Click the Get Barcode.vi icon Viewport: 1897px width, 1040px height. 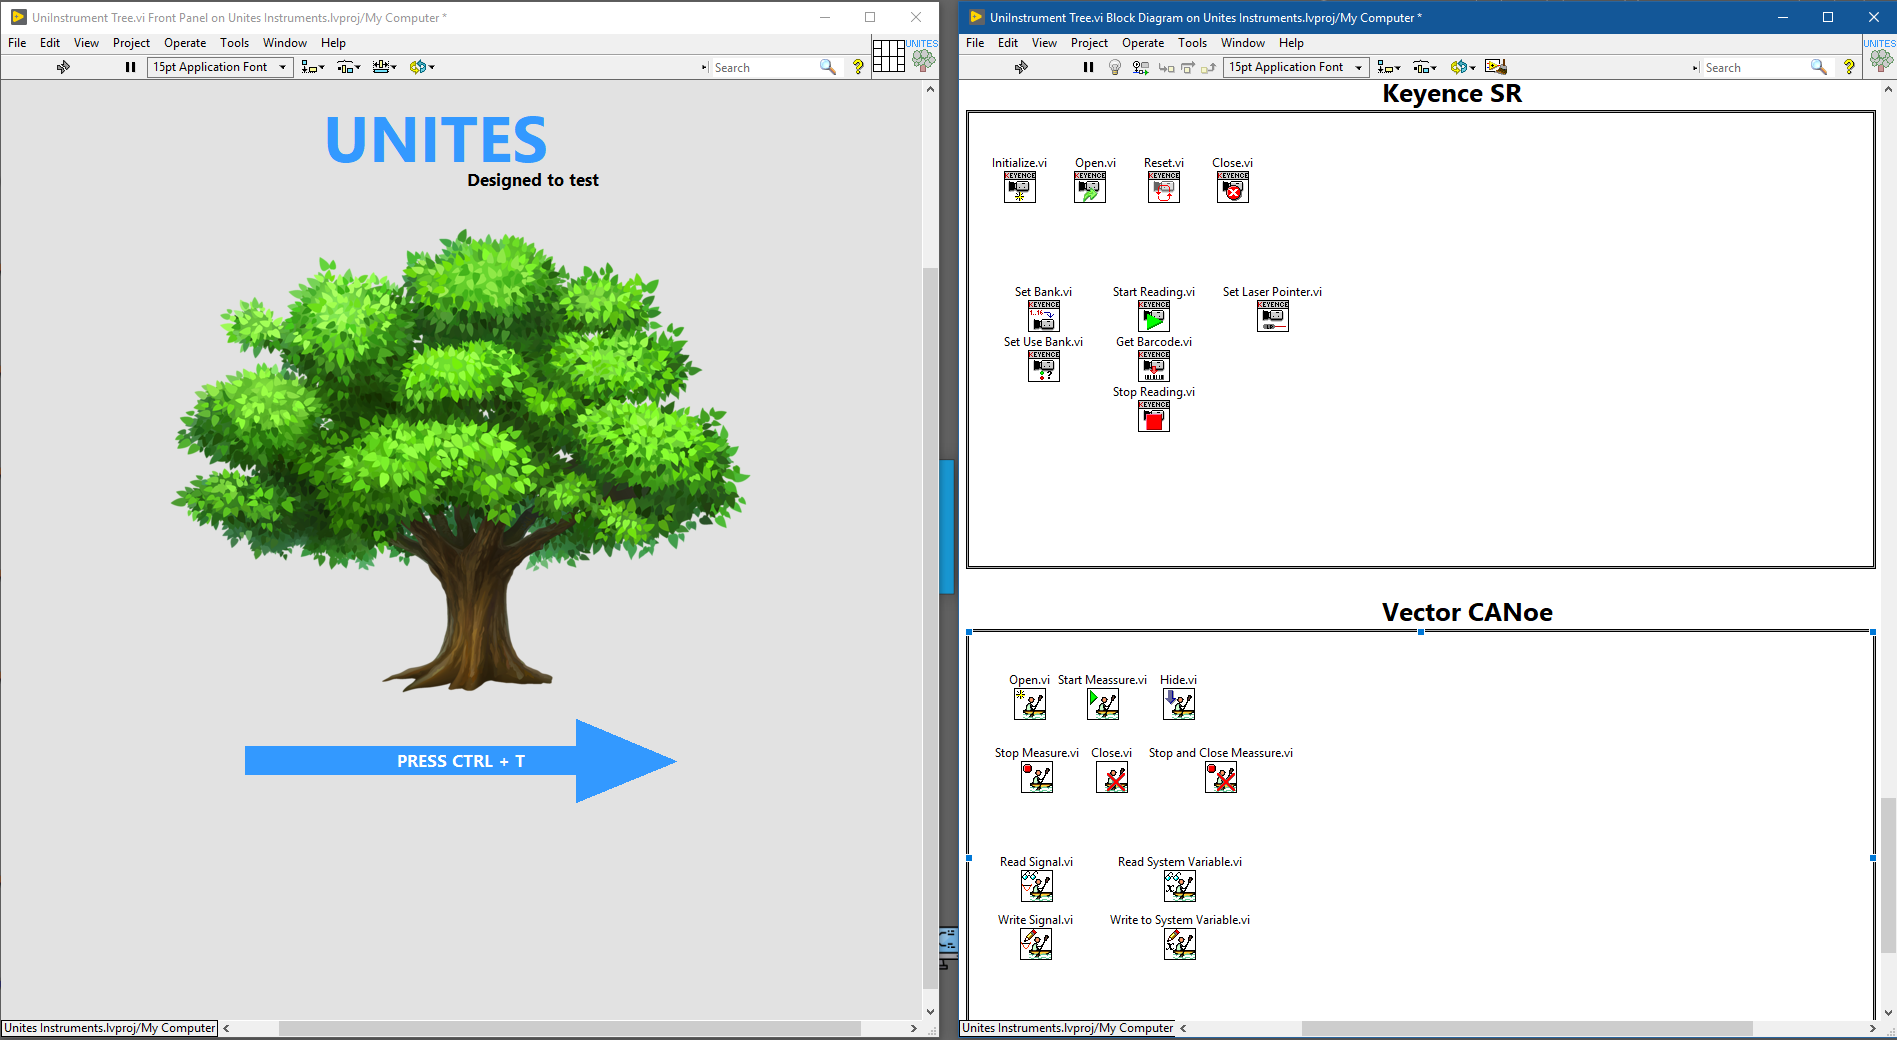(1153, 367)
